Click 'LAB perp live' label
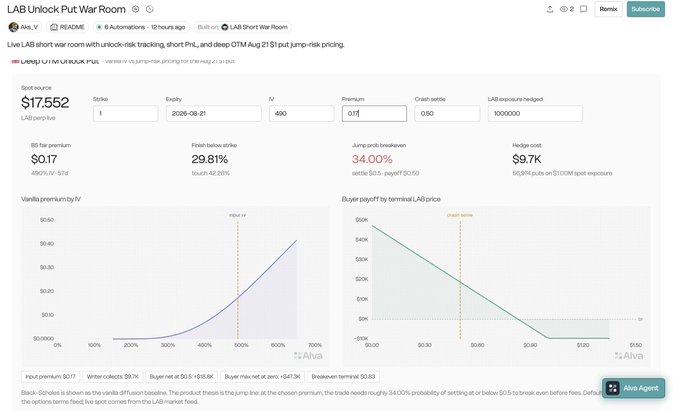The height and width of the screenshot is (411, 679). point(38,118)
